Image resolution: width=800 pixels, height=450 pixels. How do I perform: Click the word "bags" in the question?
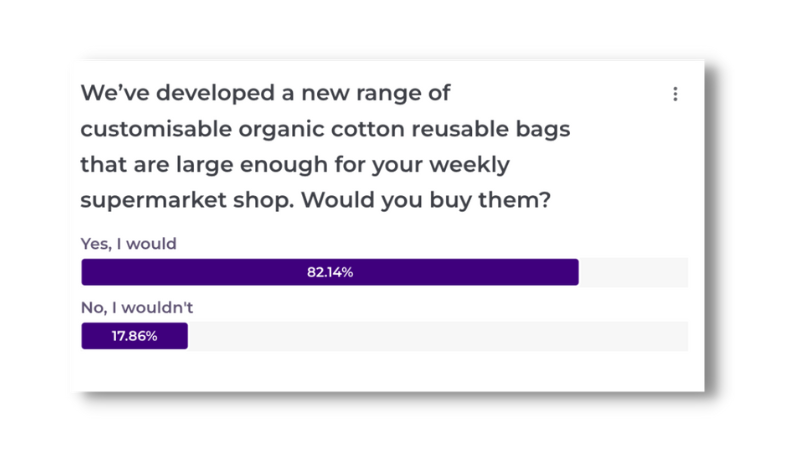[543, 130]
